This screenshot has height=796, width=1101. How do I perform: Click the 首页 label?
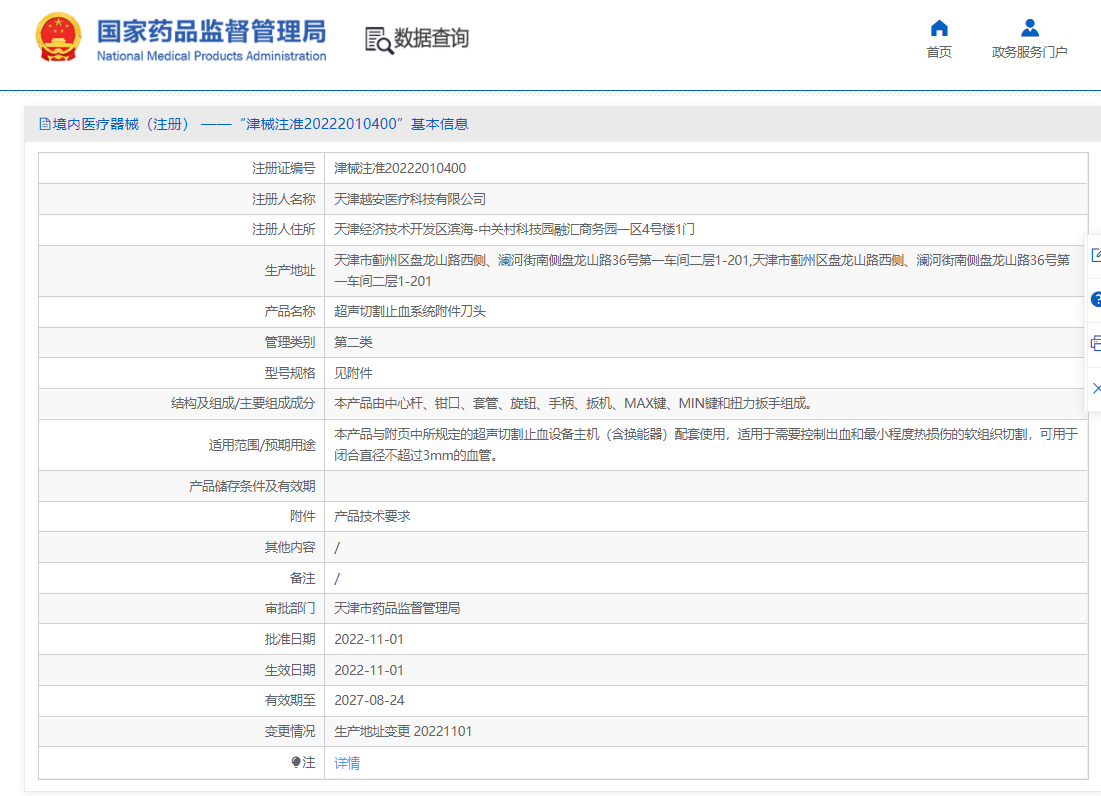coord(939,52)
